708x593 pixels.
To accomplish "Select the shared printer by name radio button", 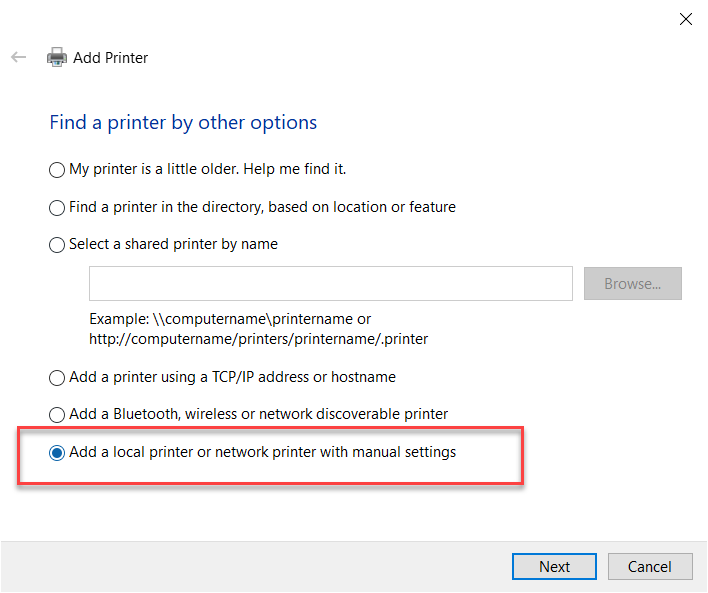I will (57, 245).
